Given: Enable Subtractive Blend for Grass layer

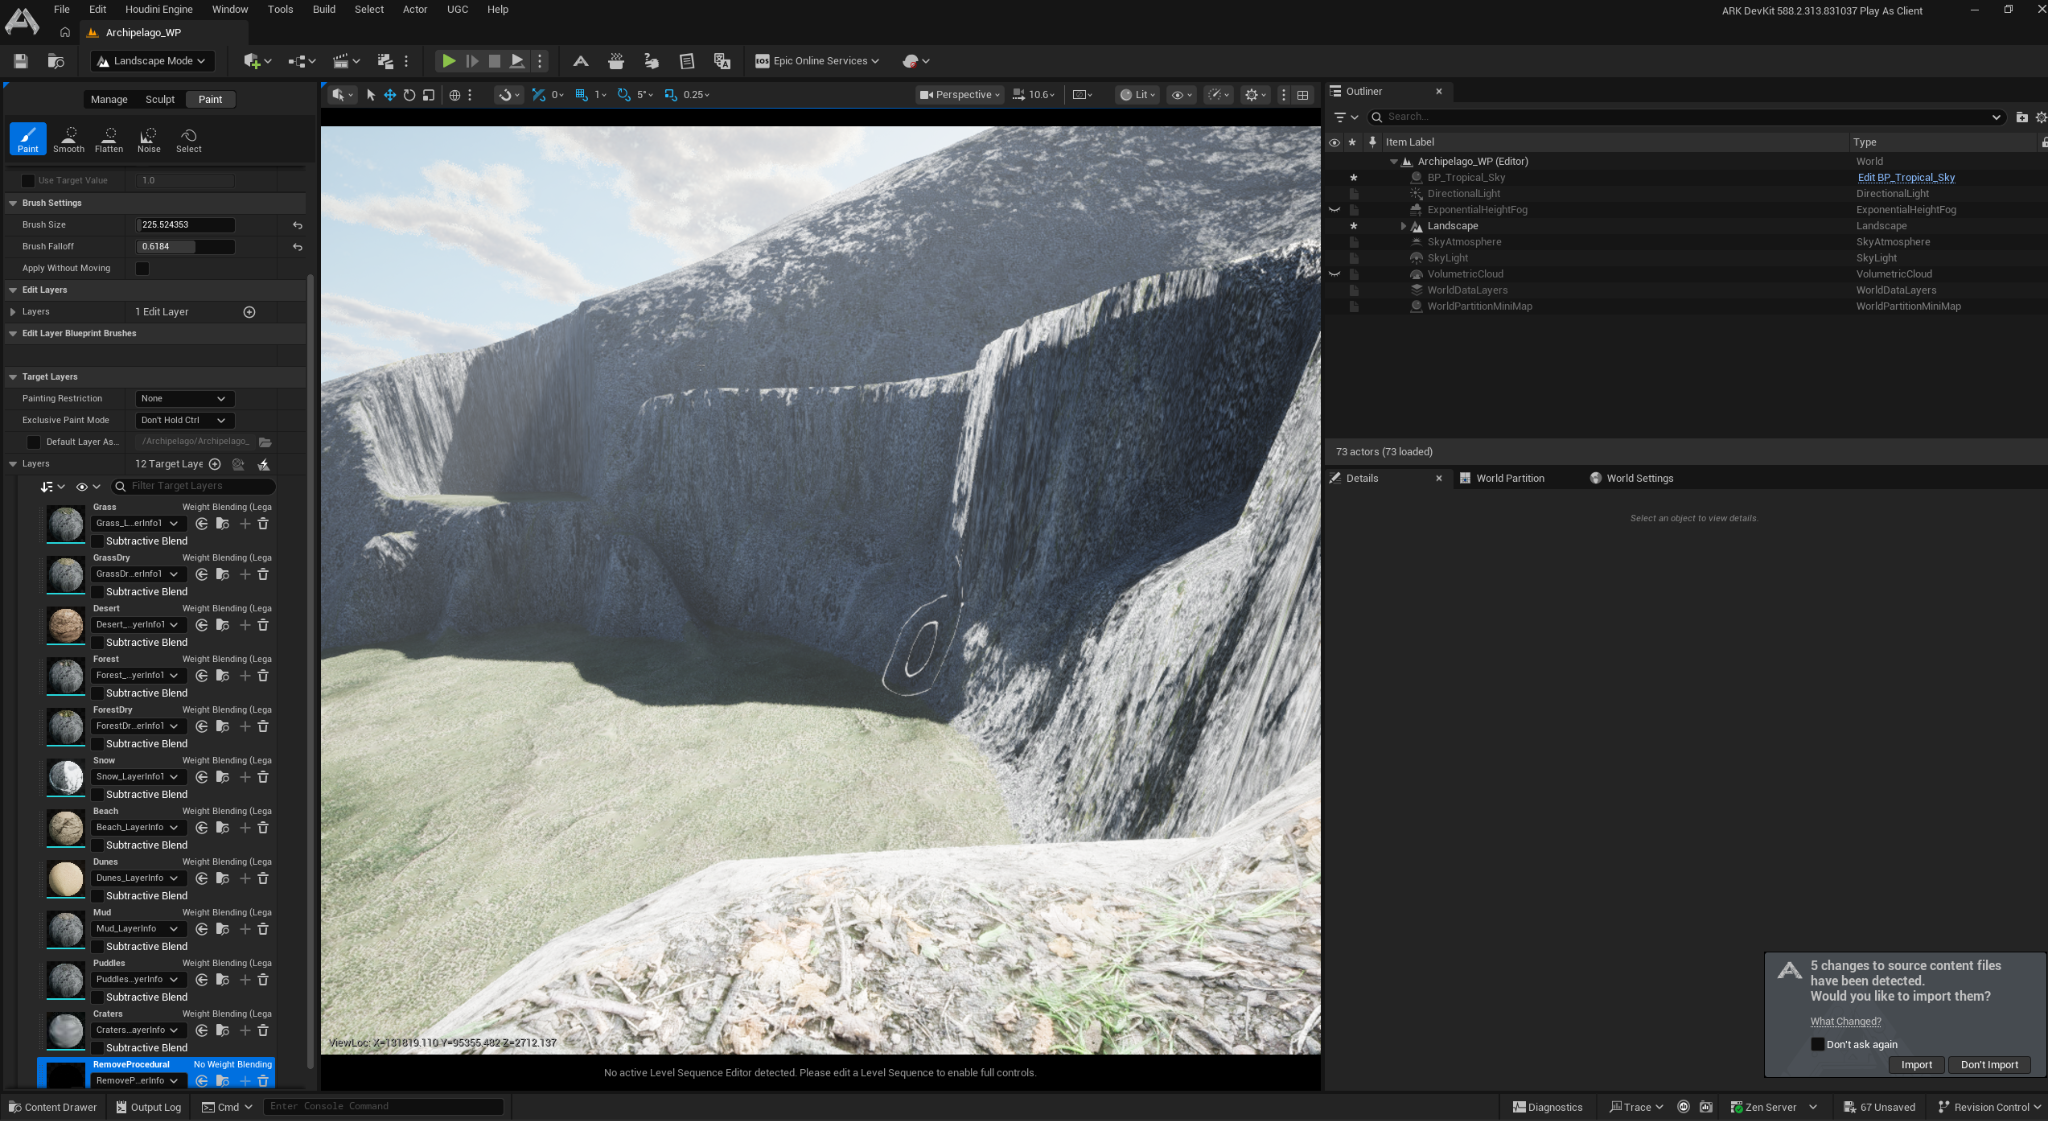Looking at the screenshot, I should coord(98,541).
